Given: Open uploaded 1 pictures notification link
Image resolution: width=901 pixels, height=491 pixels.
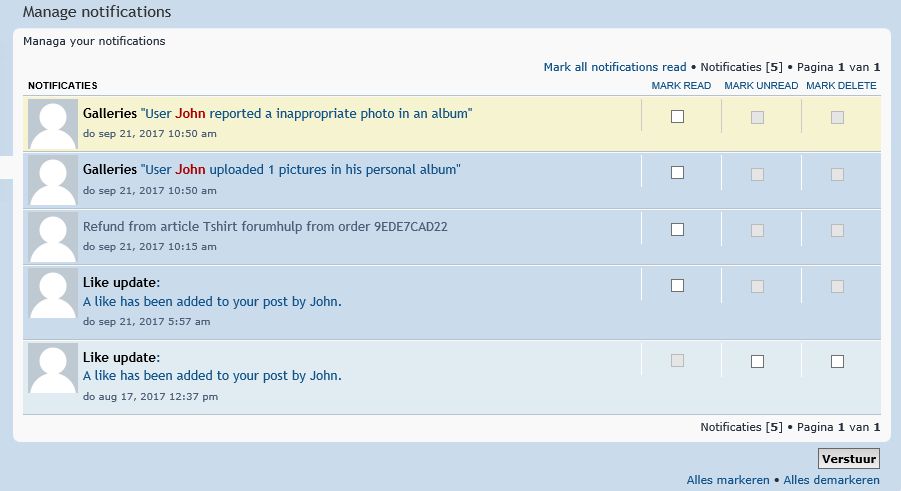Looking at the screenshot, I should point(301,170).
